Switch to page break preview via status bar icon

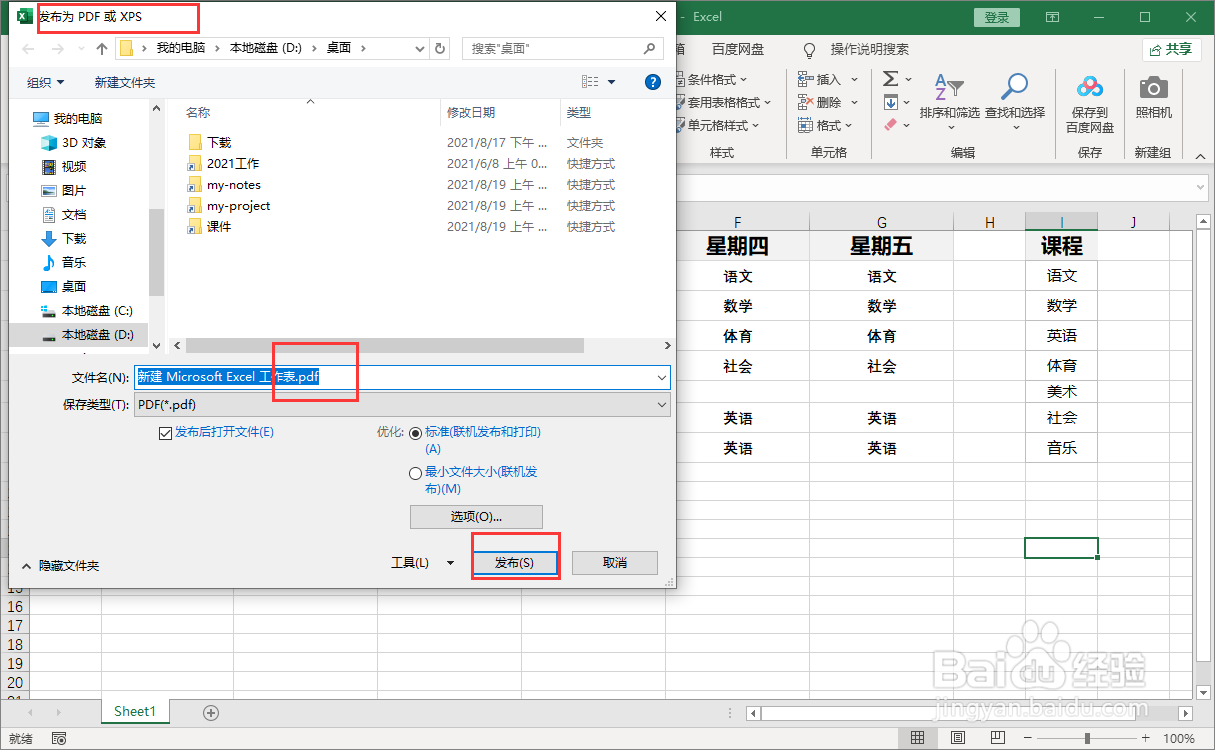click(998, 737)
